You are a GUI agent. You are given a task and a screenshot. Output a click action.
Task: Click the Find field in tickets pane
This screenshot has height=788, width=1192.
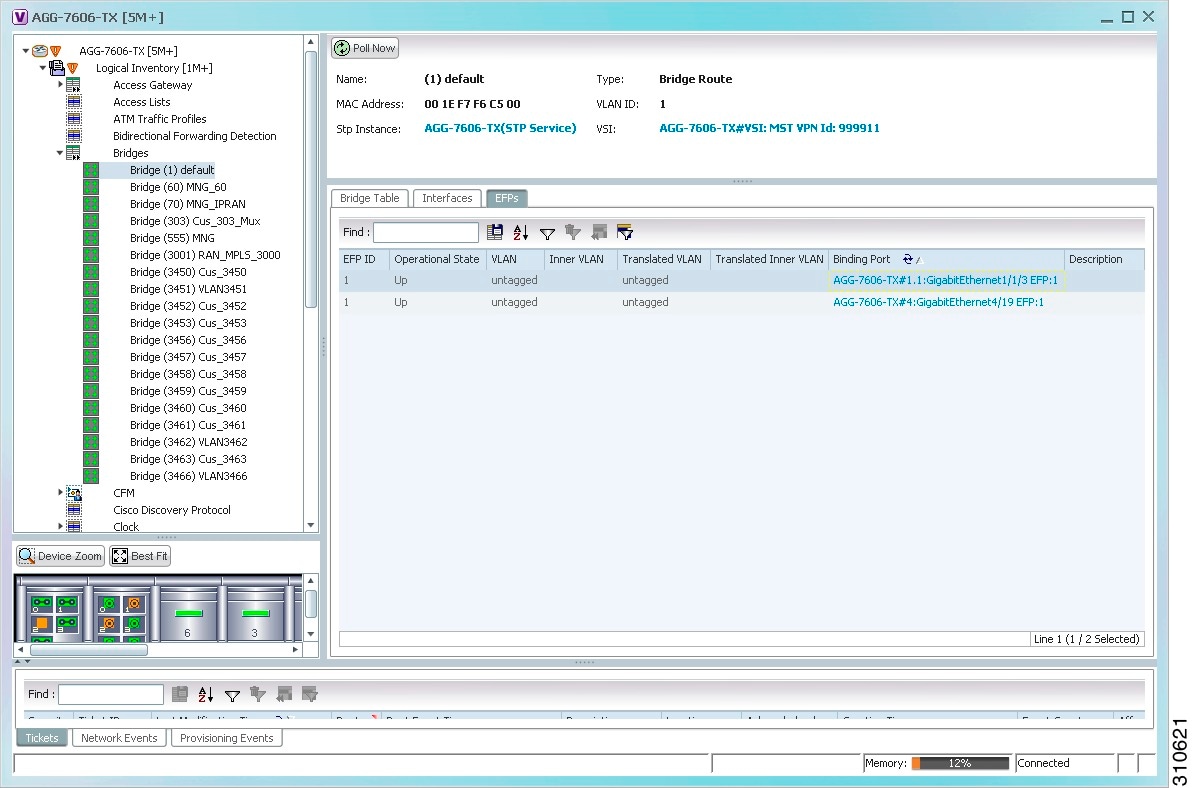(111, 694)
